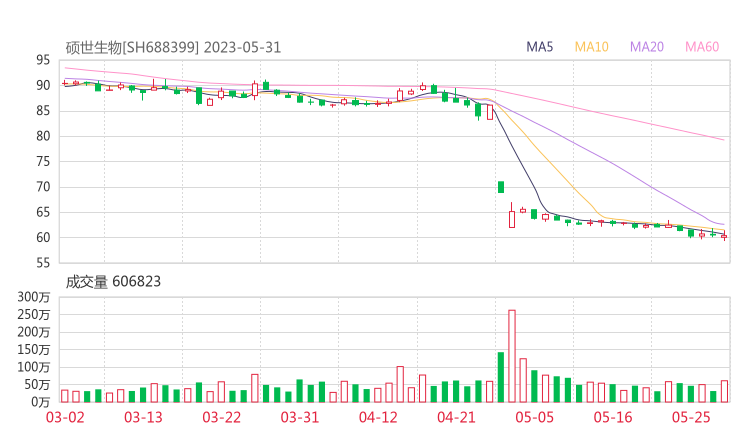Click the 04-12 date label
The width and height of the screenshot is (740, 440).
[378, 417]
